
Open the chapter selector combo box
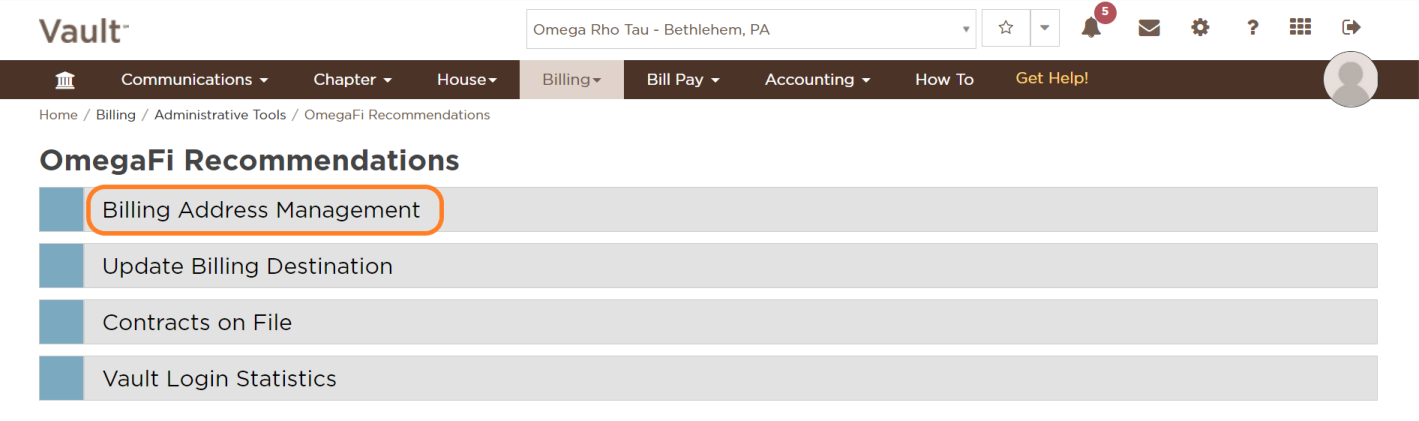pyautogui.click(x=750, y=29)
